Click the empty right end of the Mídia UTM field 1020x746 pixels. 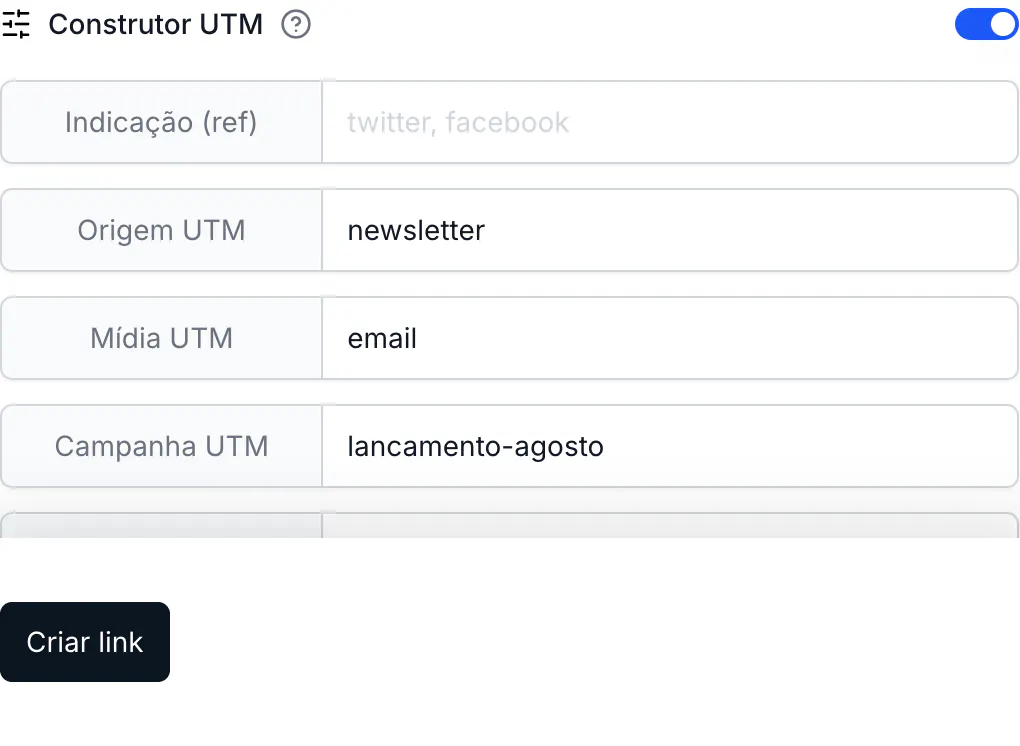(911, 338)
